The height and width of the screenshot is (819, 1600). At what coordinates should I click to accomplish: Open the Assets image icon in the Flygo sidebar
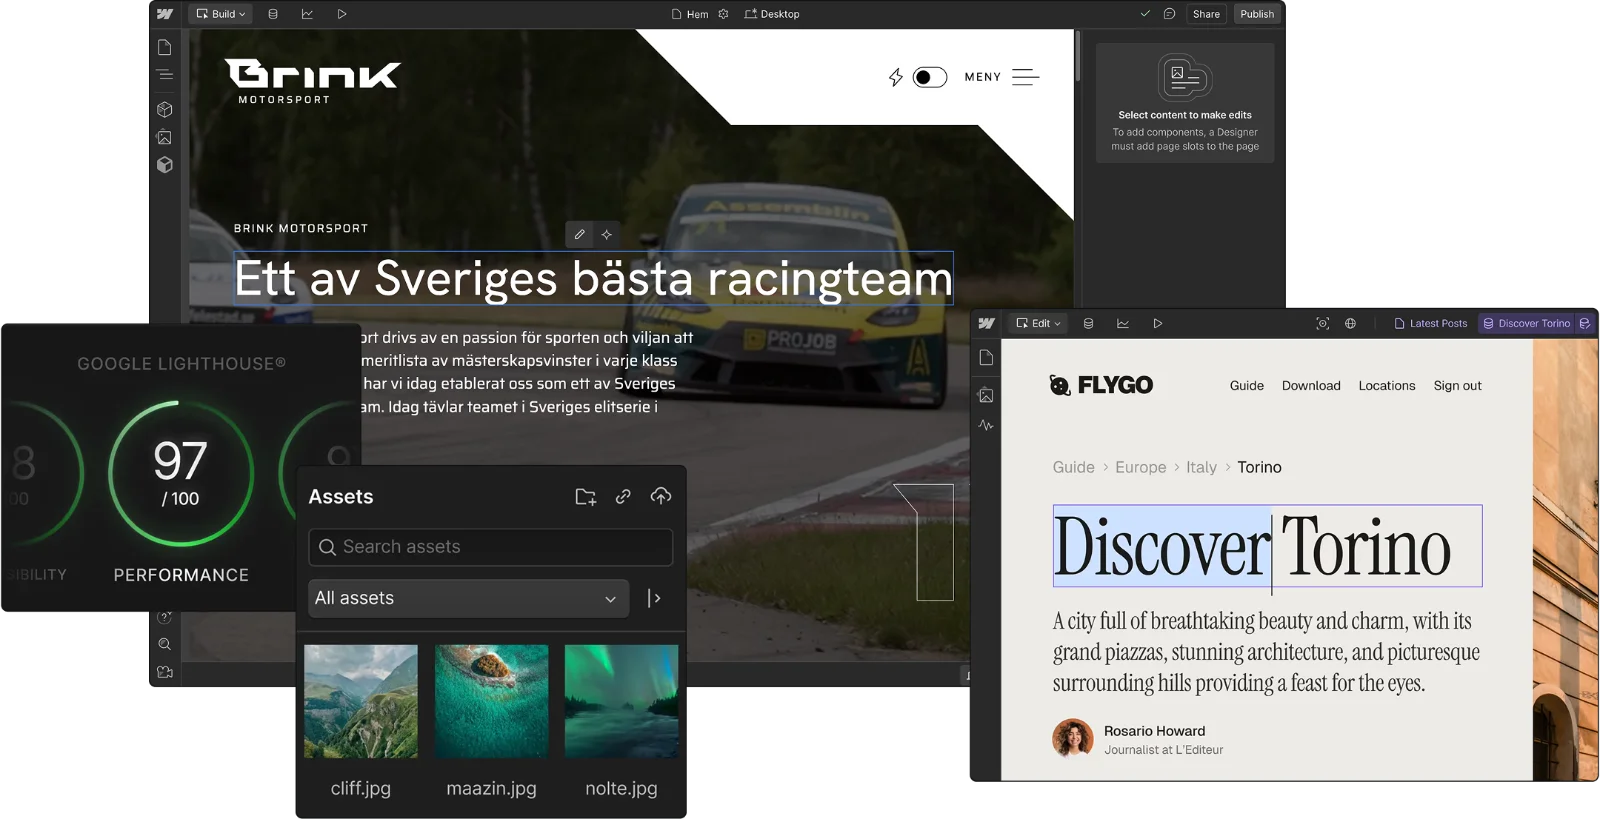coord(986,395)
